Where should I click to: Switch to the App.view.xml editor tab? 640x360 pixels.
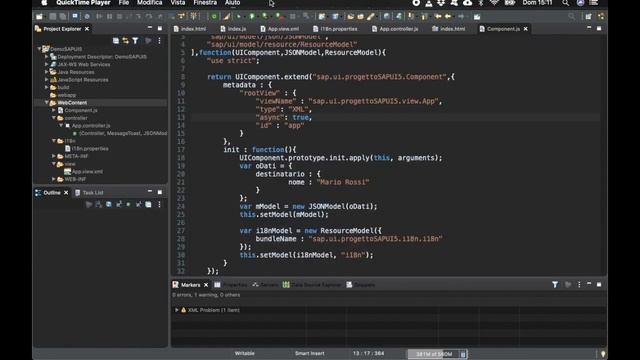tap(280, 29)
